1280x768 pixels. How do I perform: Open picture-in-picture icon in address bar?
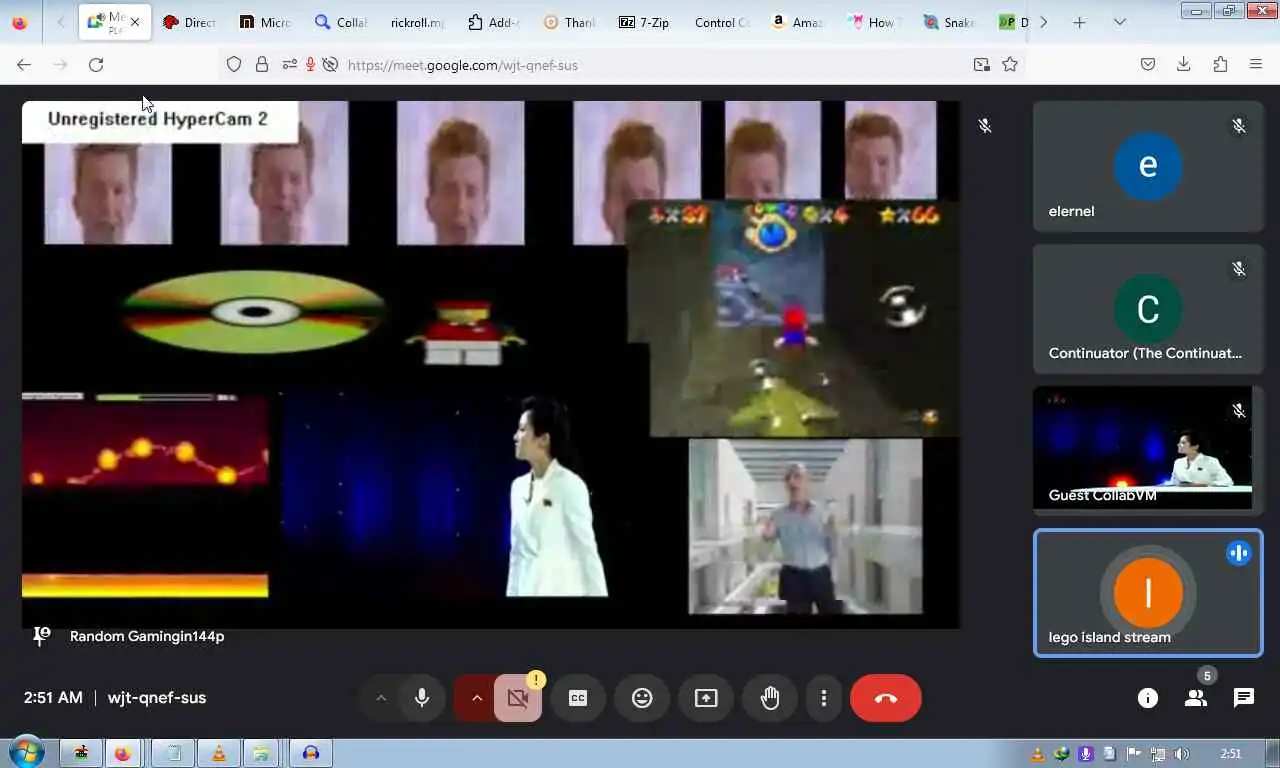982,64
